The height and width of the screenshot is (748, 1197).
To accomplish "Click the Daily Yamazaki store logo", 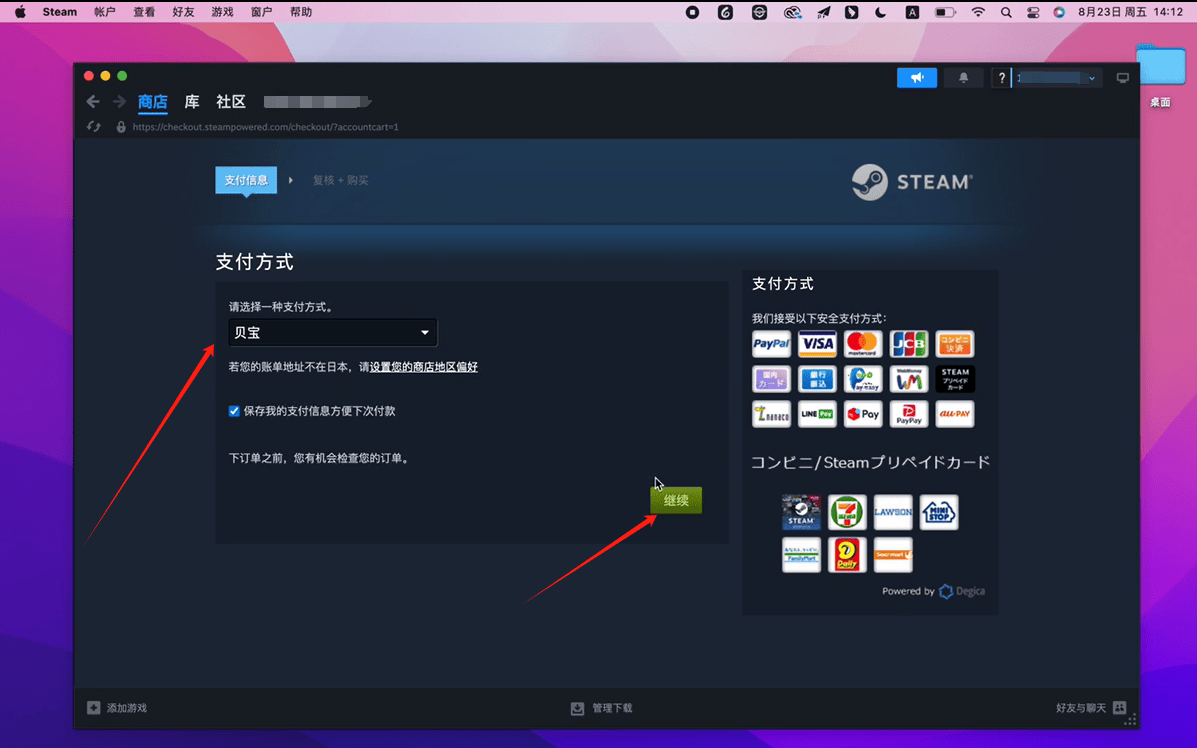I will (847, 555).
